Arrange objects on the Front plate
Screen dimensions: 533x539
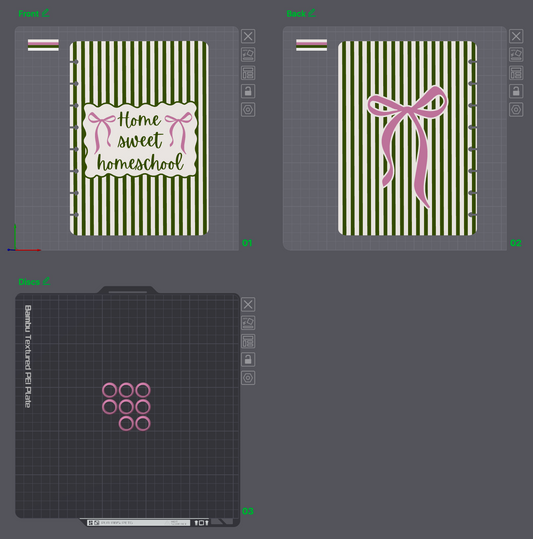pos(248,73)
